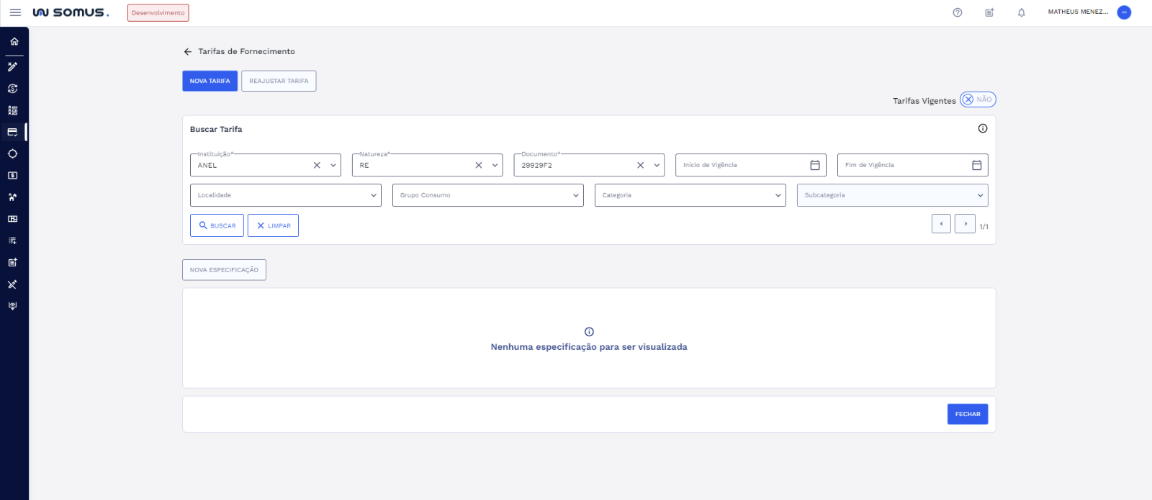Click the FECHAR button

pyautogui.click(x=967, y=414)
